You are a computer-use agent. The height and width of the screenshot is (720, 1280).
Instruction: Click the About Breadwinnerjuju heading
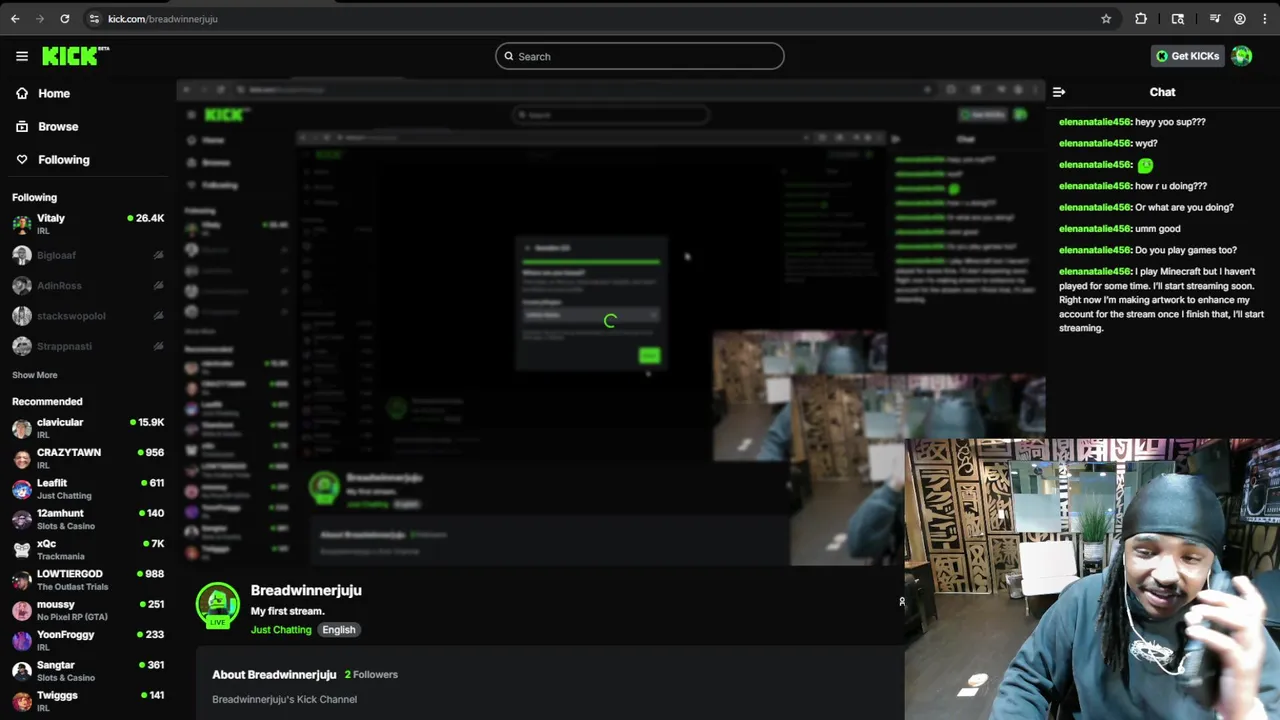[x=274, y=674]
